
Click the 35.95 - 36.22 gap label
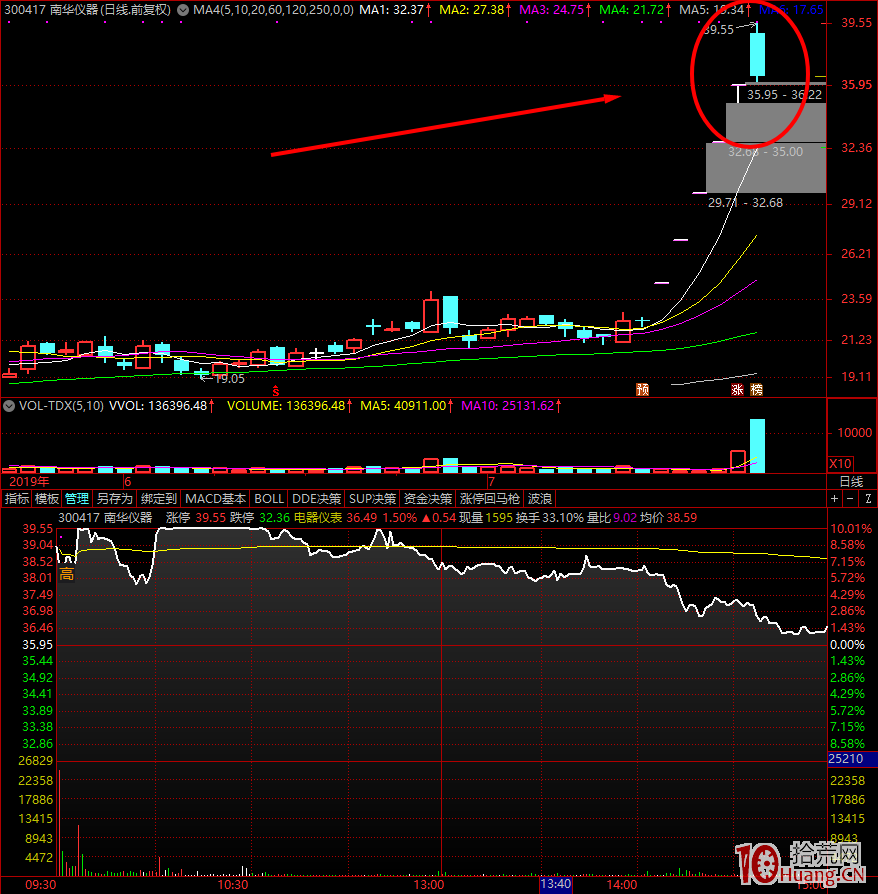784,95
